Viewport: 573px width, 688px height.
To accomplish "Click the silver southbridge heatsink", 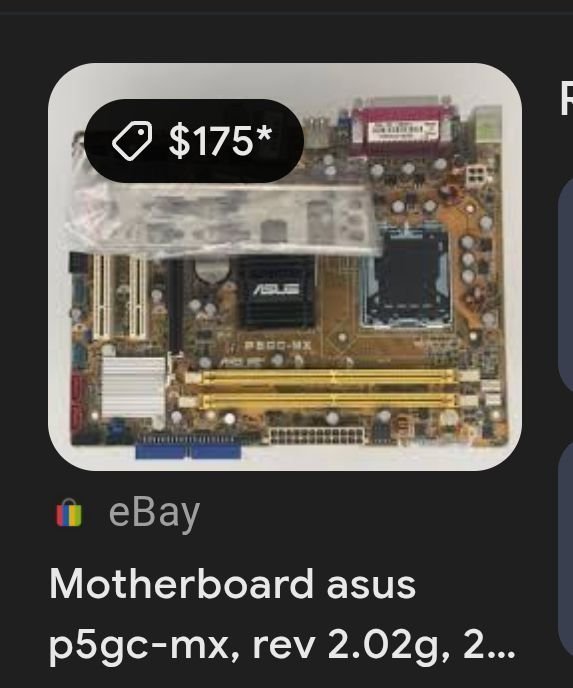I will 133,388.
